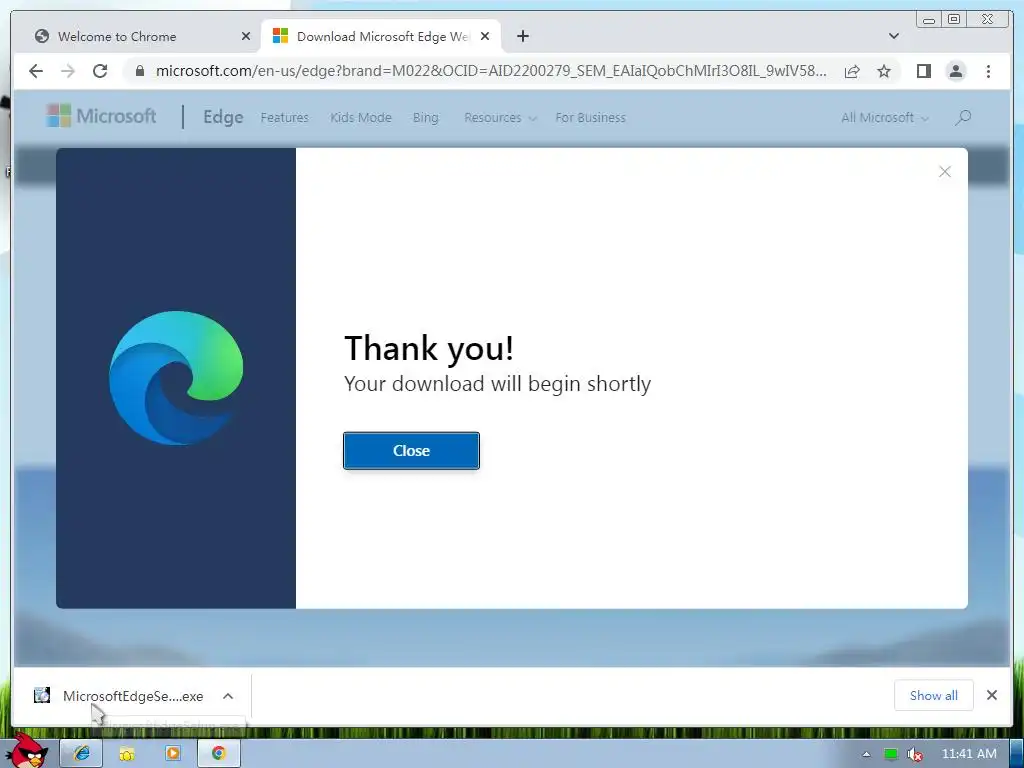Open the Chrome profile avatar
This screenshot has width=1024, height=768.
pyautogui.click(x=955, y=71)
